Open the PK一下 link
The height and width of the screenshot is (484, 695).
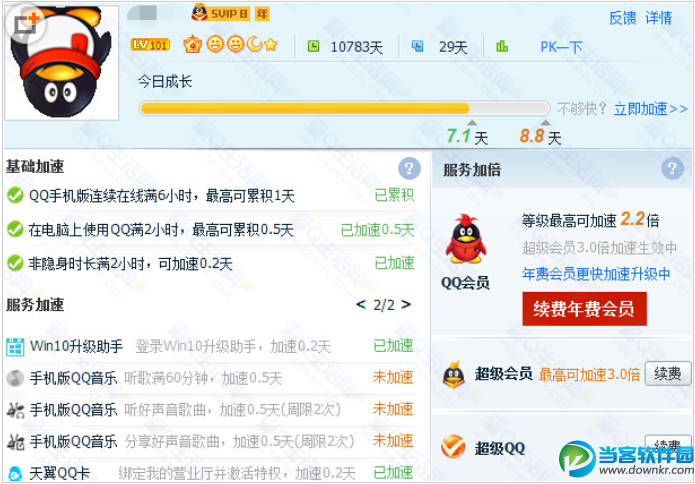pyautogui.click(x=561, y=47)
